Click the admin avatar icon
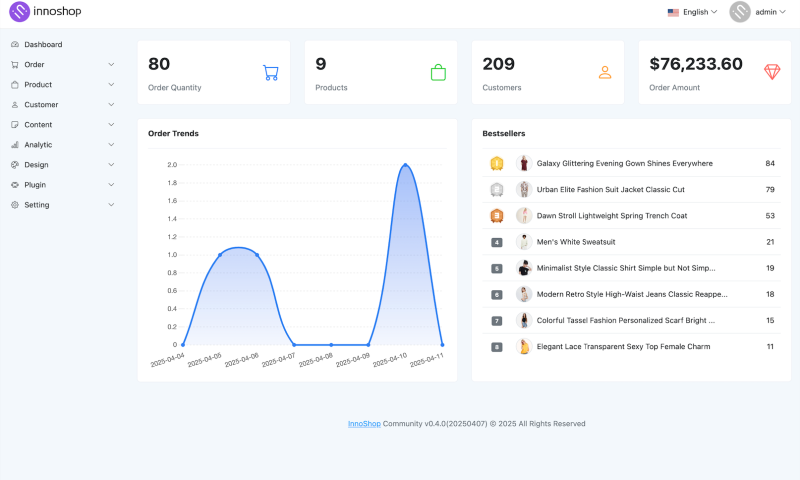This screenshot has width=800, height=480. tap(740, 12)
